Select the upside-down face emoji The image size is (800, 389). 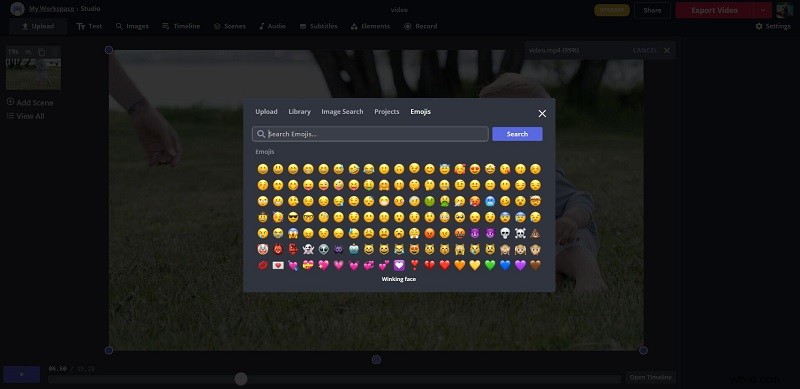pyautogui.click(x=399, y=169)
